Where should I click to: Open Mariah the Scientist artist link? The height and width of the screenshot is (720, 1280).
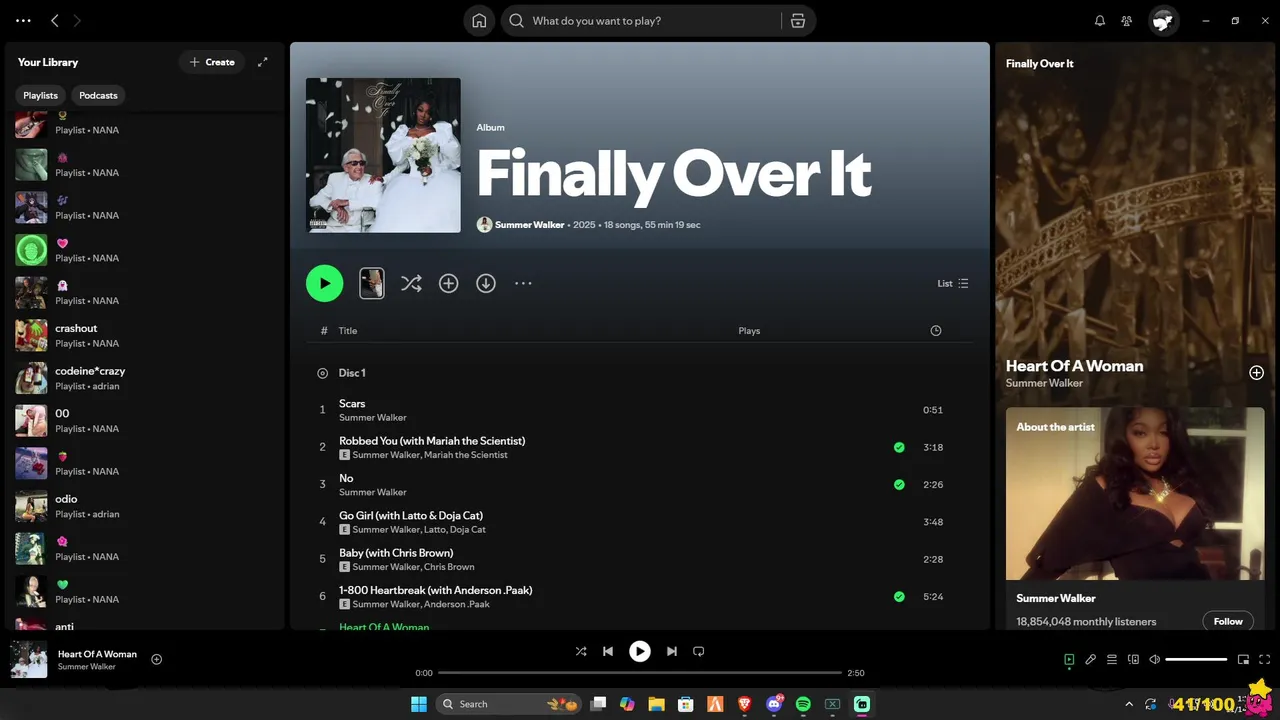(x=466, y=455)
